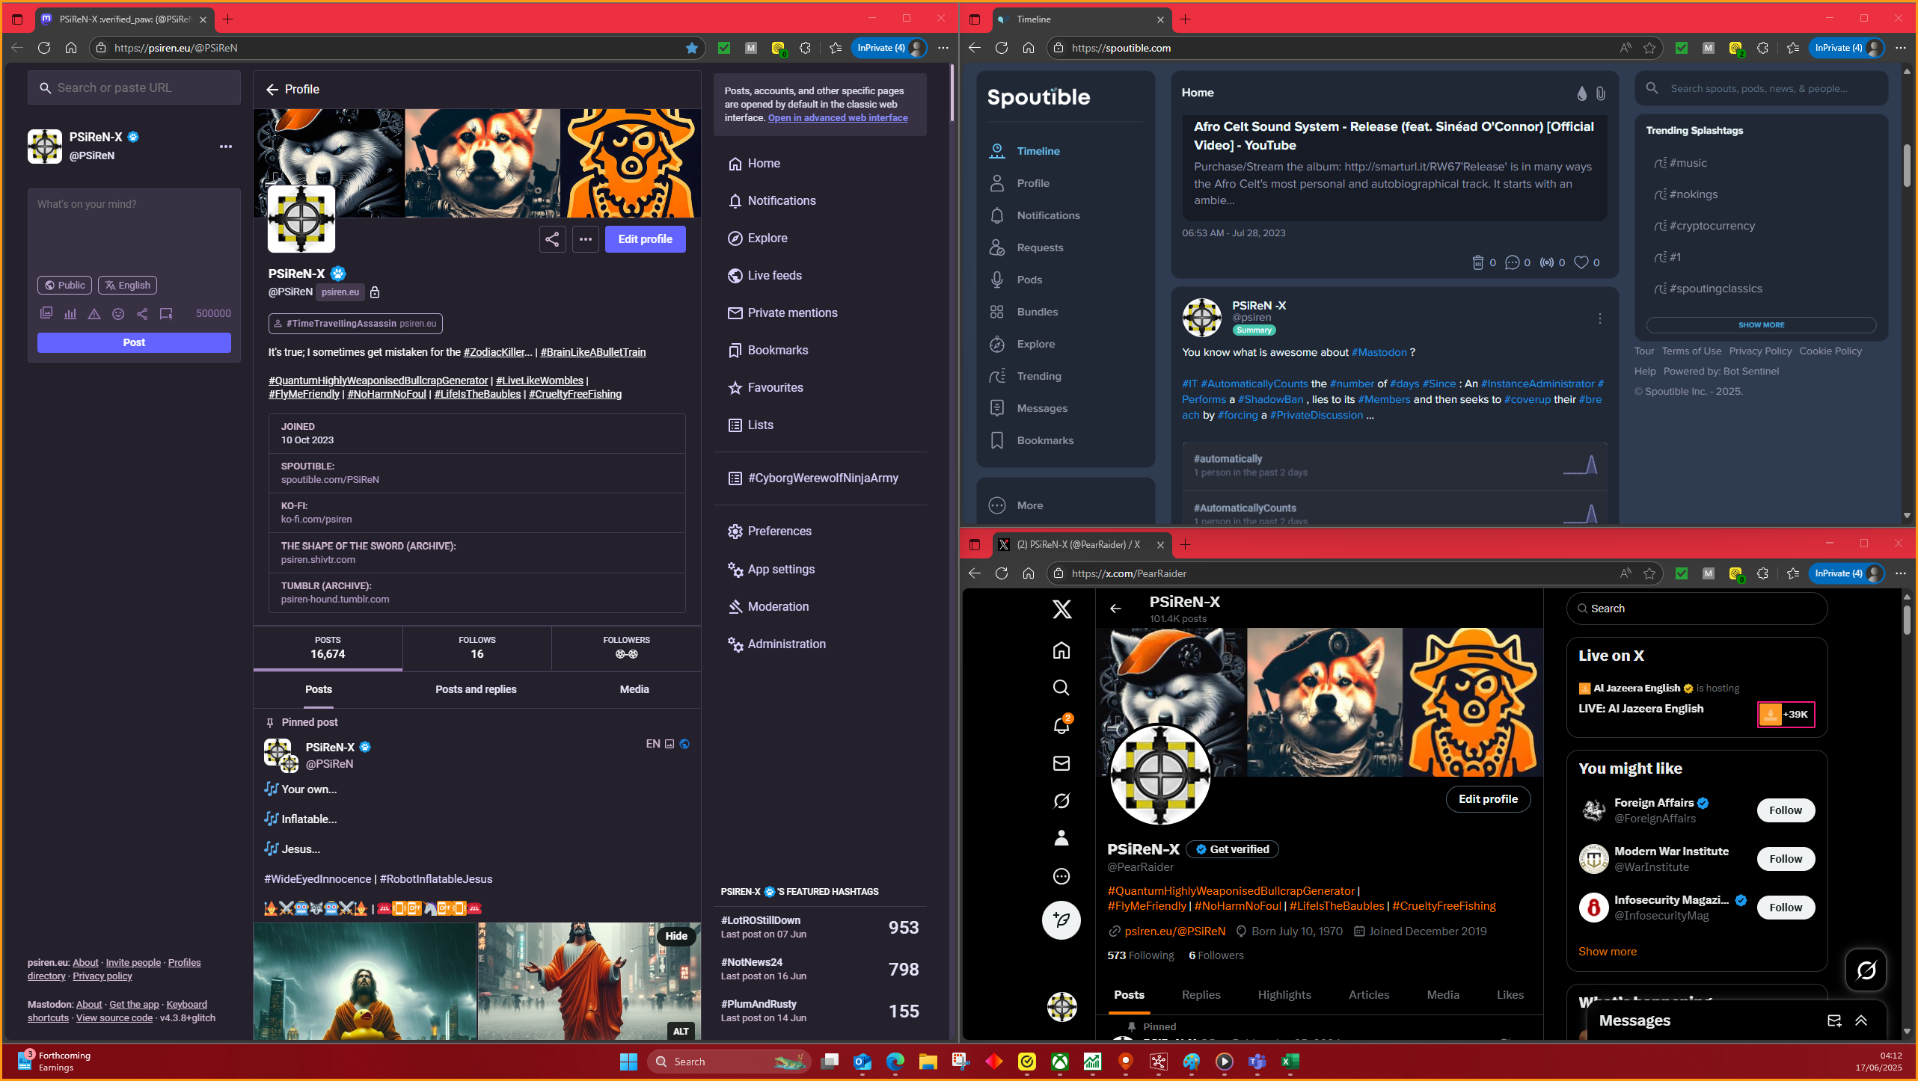Focus the Search field on X

click(x=1696, y=609)
